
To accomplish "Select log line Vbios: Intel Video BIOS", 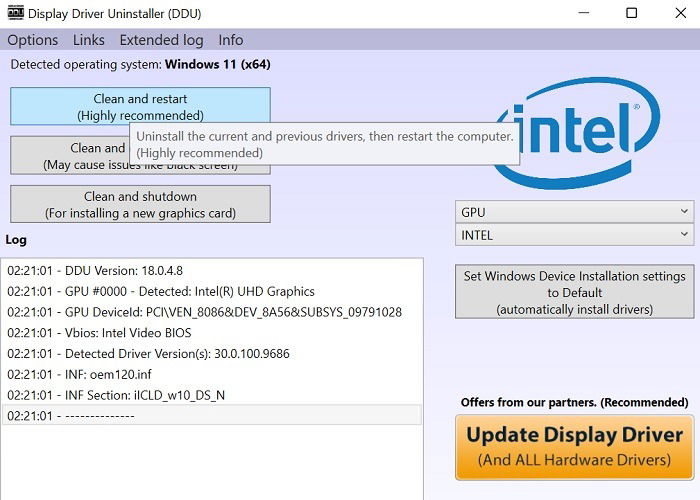I will (212, 333).
